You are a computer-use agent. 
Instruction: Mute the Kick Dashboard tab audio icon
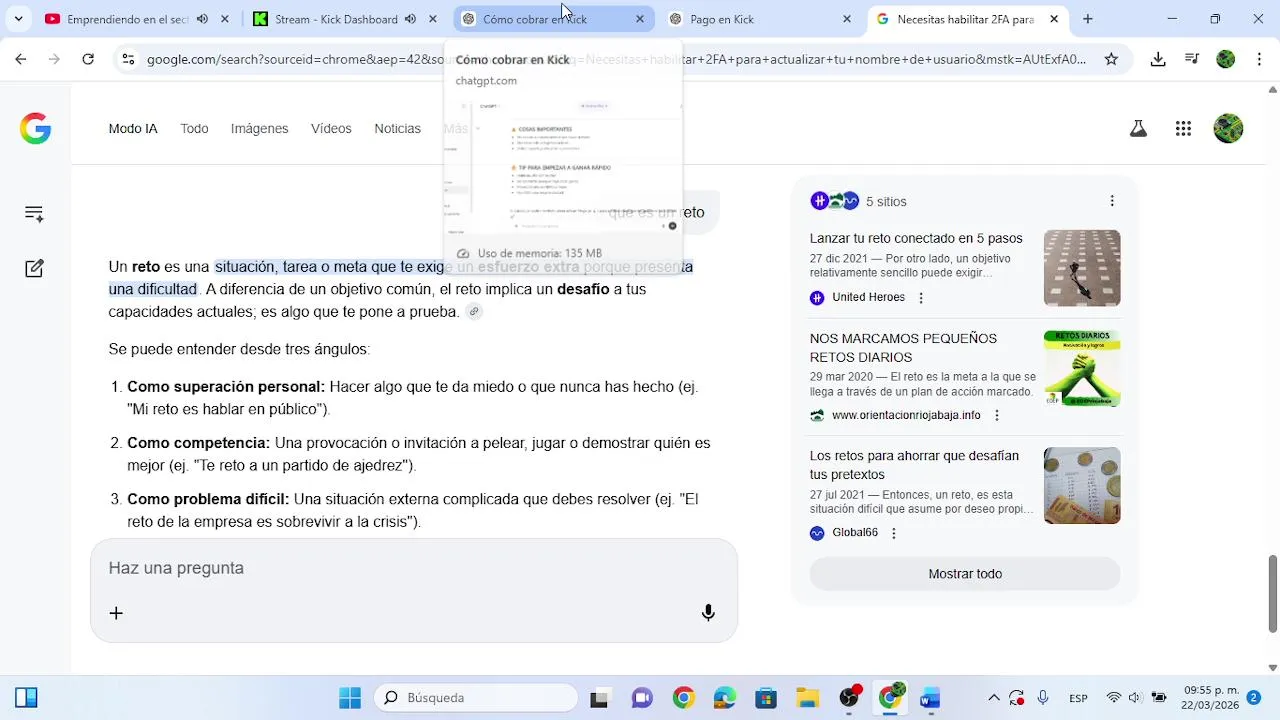coord(410,19)
